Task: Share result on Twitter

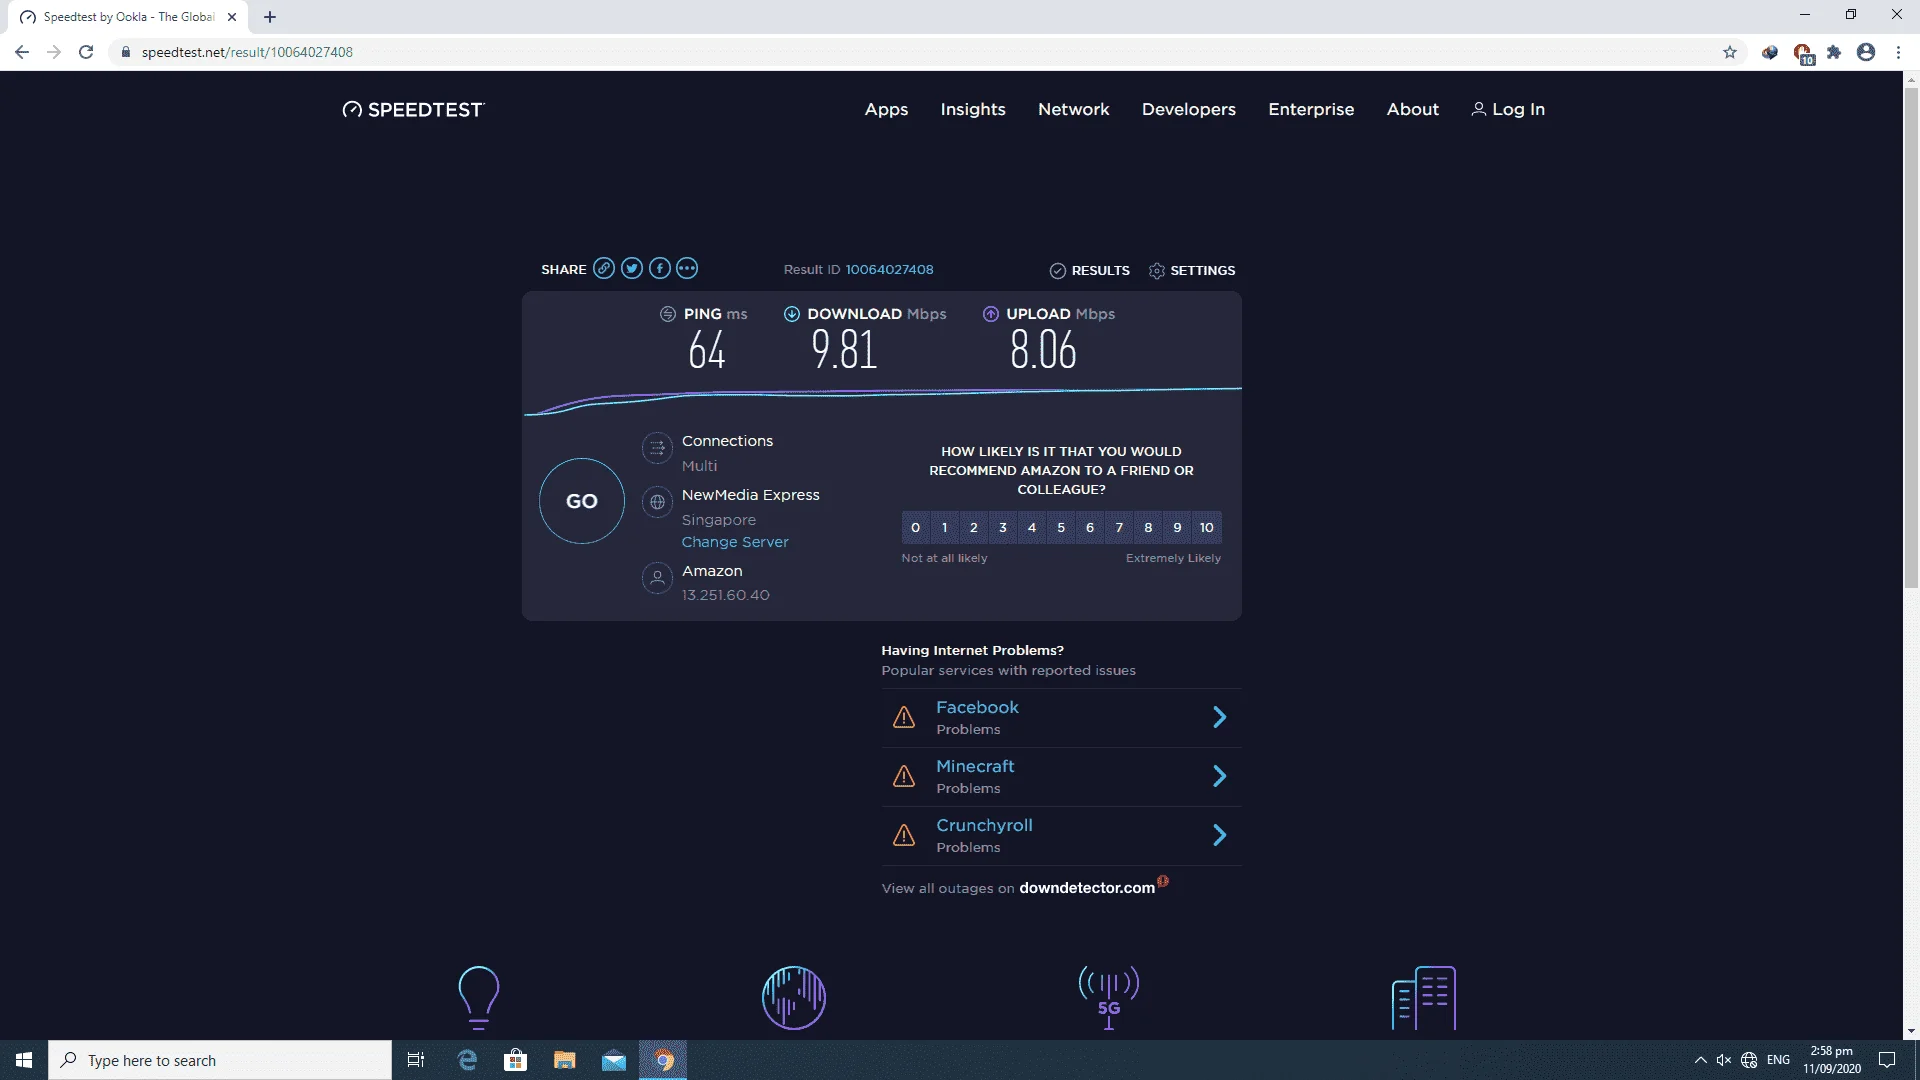Action: [x=632, y=268]
